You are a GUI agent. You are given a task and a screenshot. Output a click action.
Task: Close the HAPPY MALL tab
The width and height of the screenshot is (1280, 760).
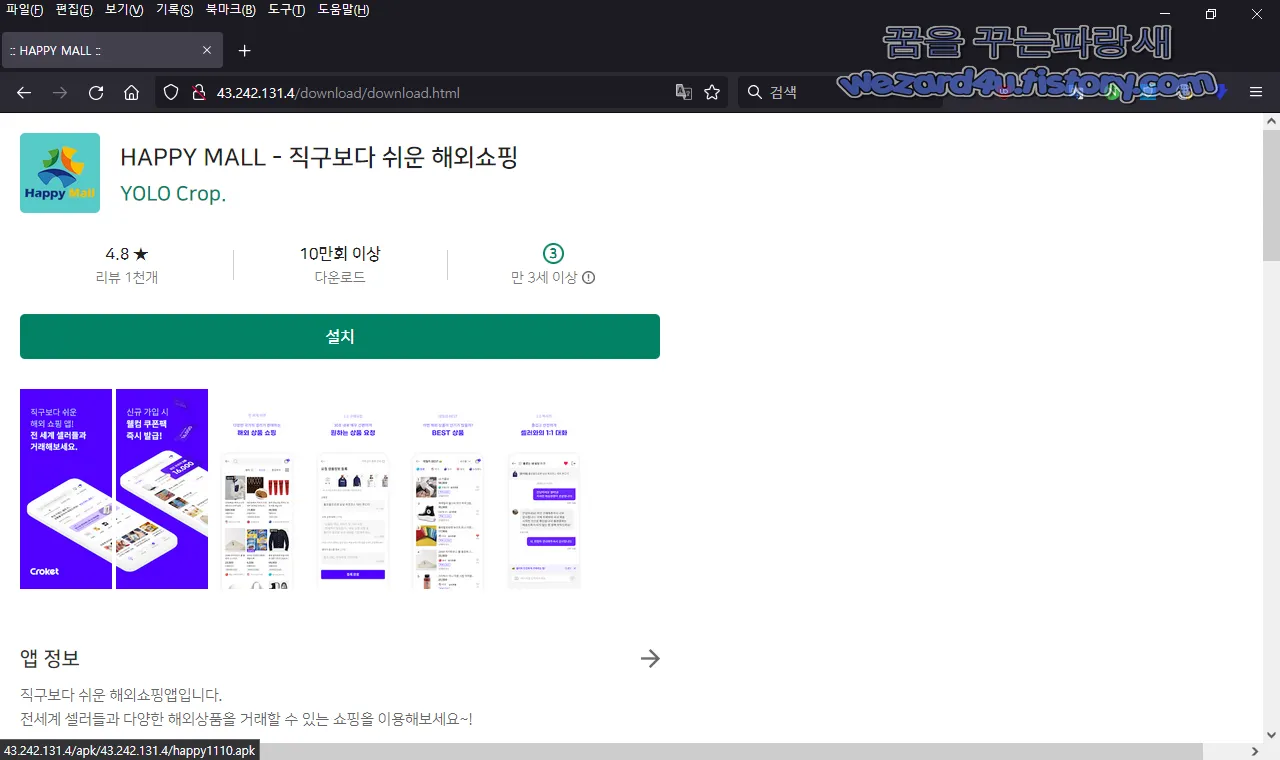(x=207, y=50)
